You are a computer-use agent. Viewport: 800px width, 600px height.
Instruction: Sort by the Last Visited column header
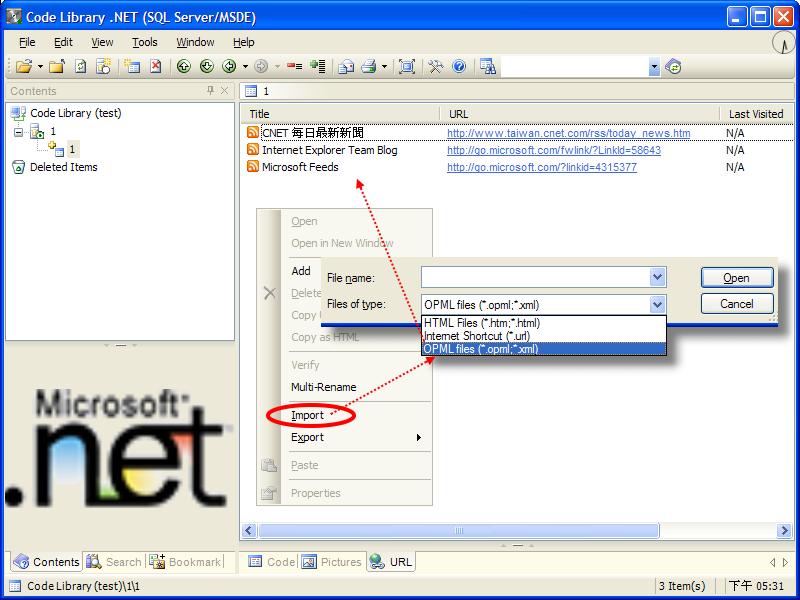tap(756, 114)
